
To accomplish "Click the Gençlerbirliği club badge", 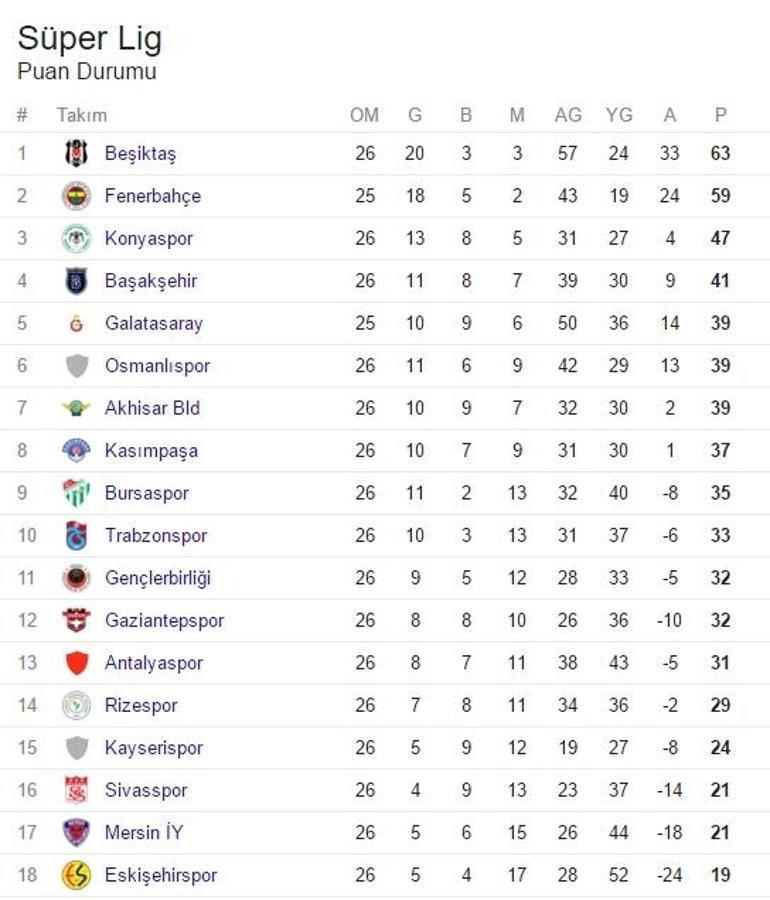I will [x=76, y=578].
